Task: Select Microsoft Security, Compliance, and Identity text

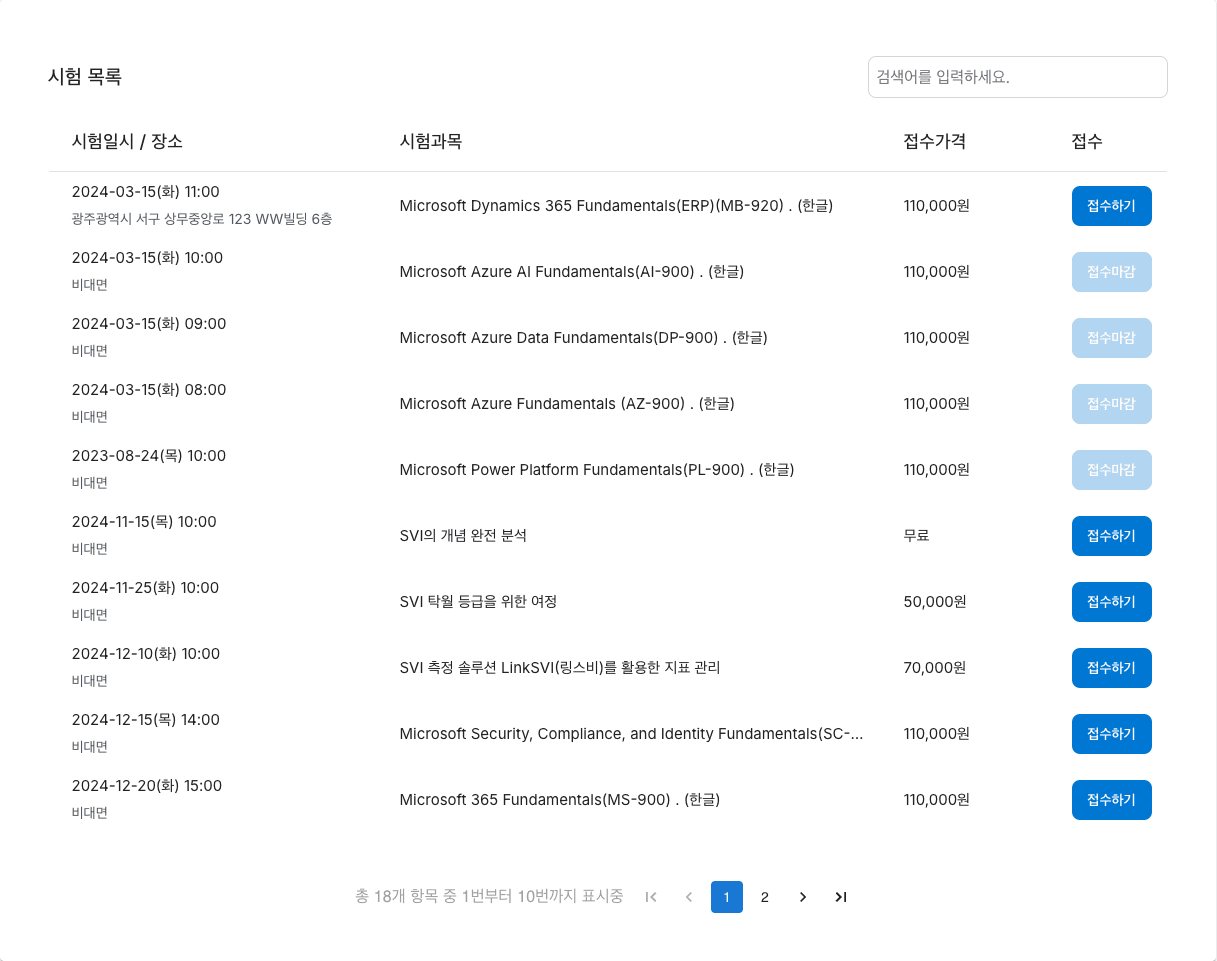Action: [631, 734]
